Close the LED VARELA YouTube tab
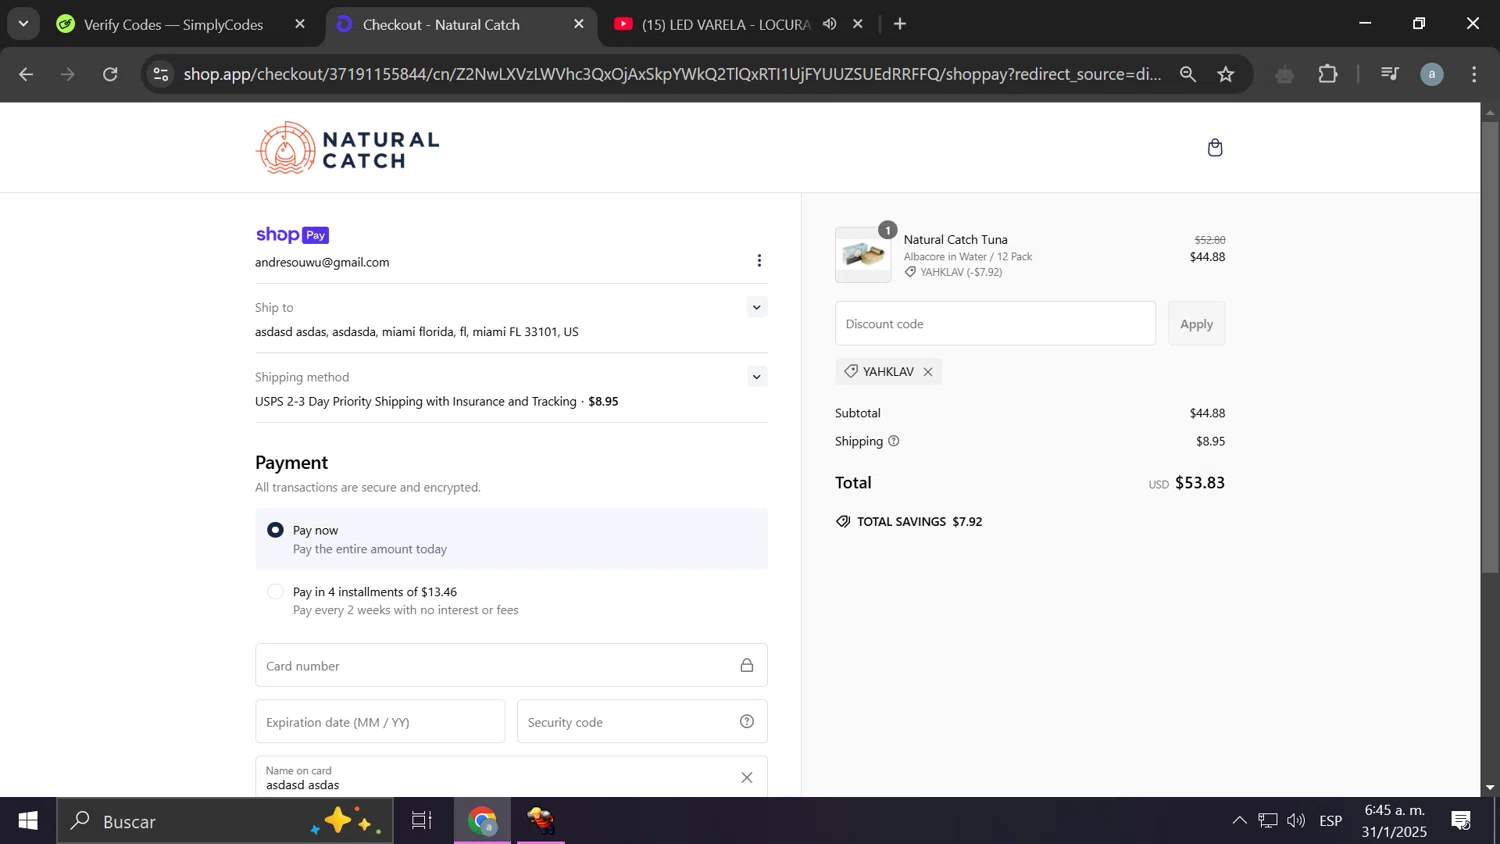 pyautogui.click(x=858, y=24)
